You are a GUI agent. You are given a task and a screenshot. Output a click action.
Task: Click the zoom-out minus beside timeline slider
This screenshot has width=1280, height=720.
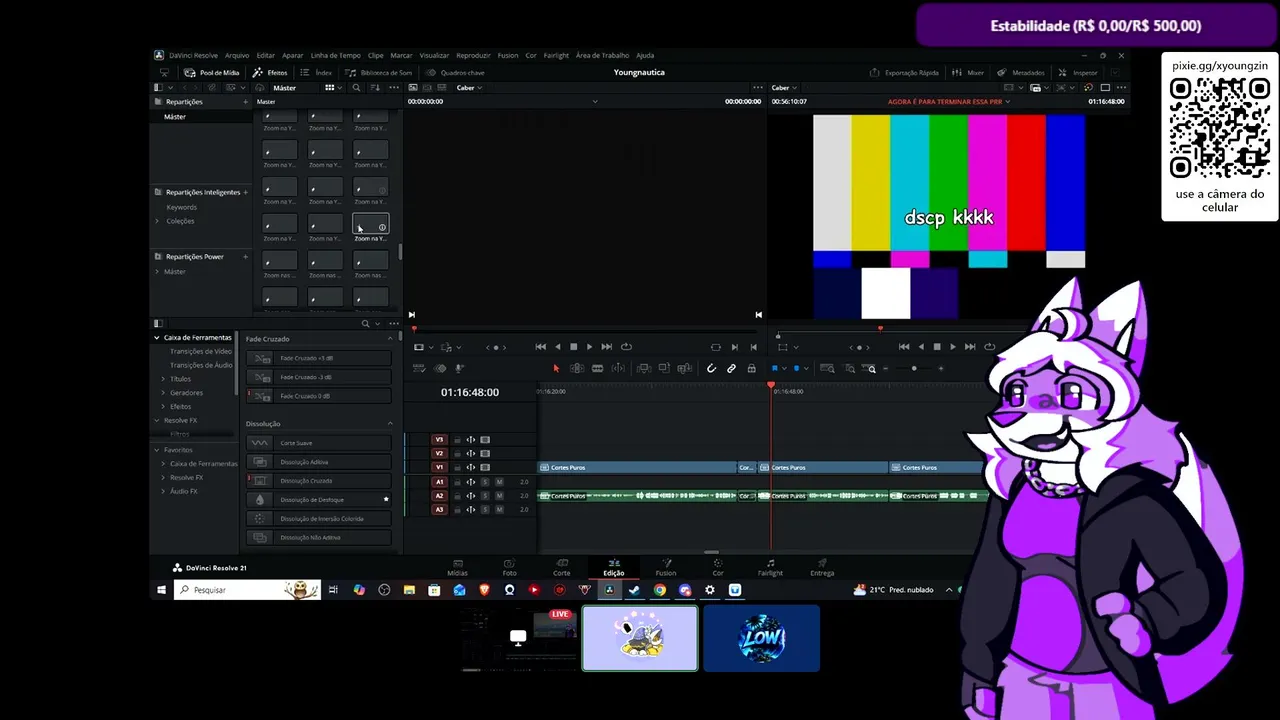887,368
